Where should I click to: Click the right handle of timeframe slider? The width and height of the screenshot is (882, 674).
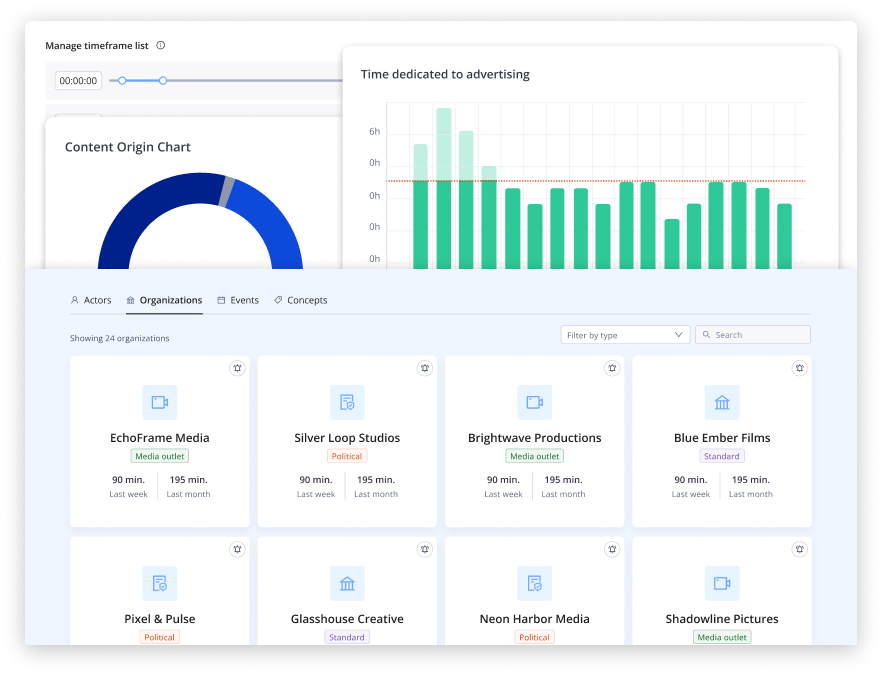coord(163,80)
